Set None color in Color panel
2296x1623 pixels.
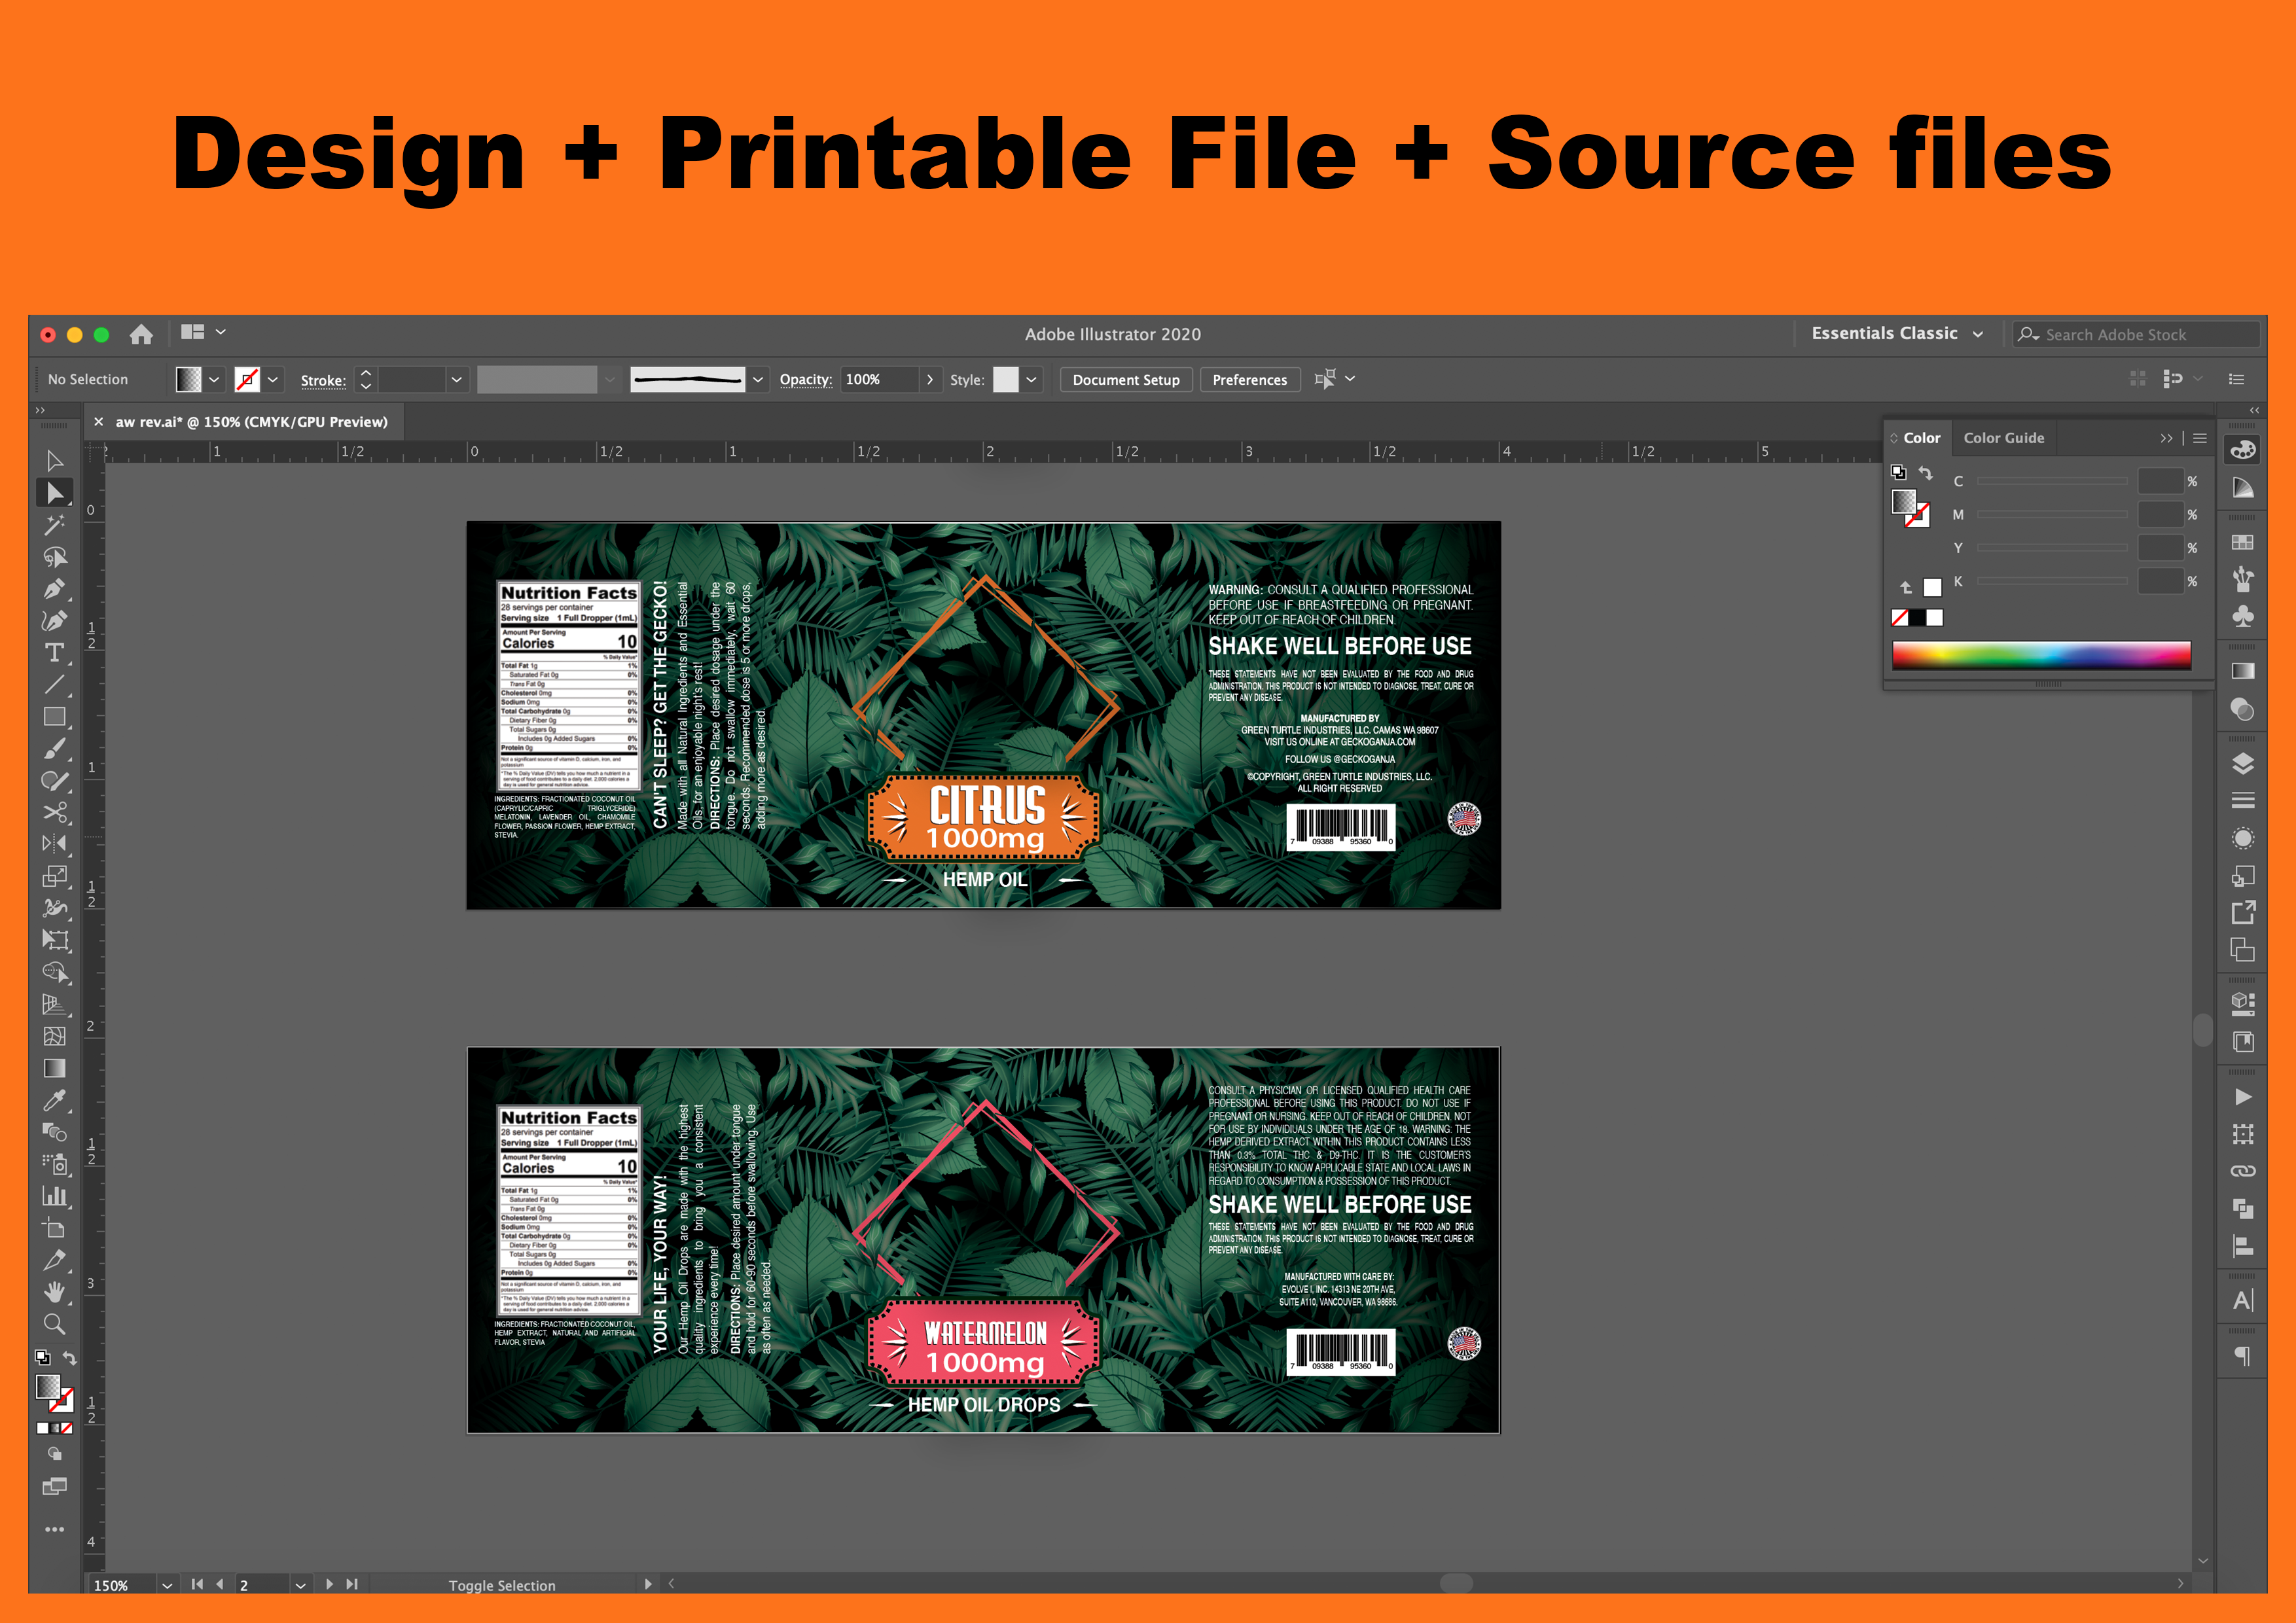tap(1900, 618)
